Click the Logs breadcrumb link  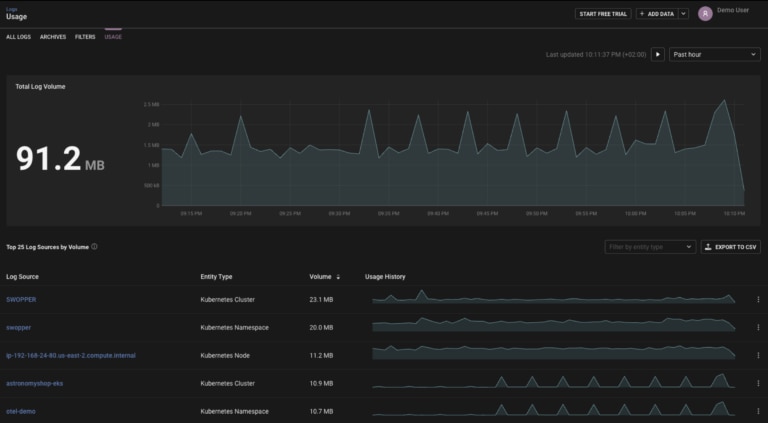pyautogui.click(x=11, y=9)
